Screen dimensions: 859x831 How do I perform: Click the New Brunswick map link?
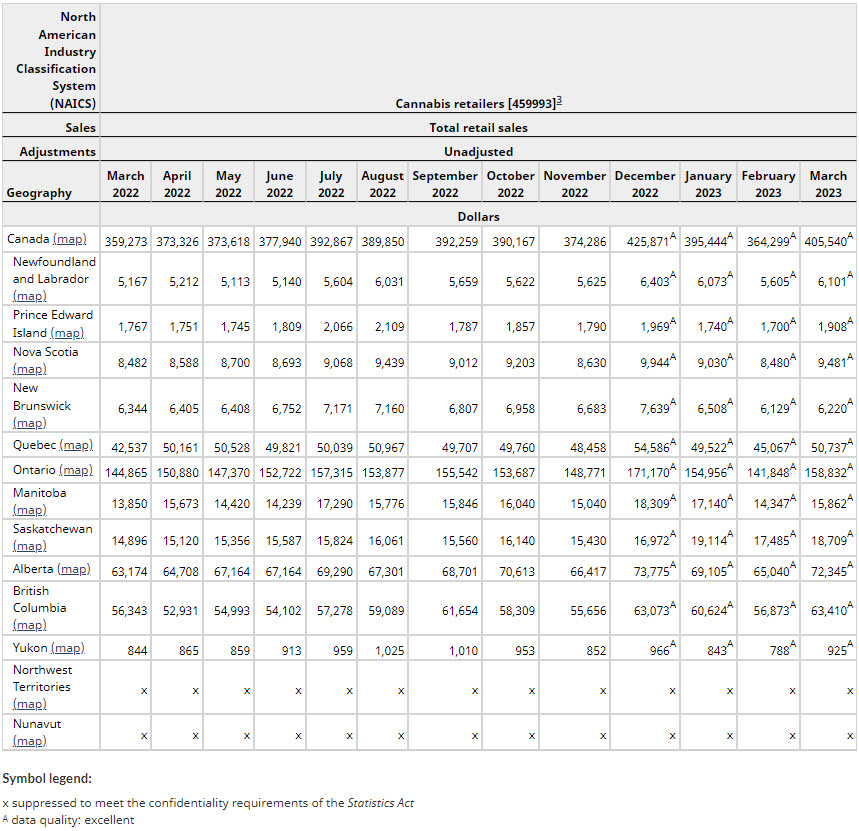pos(29,424)
